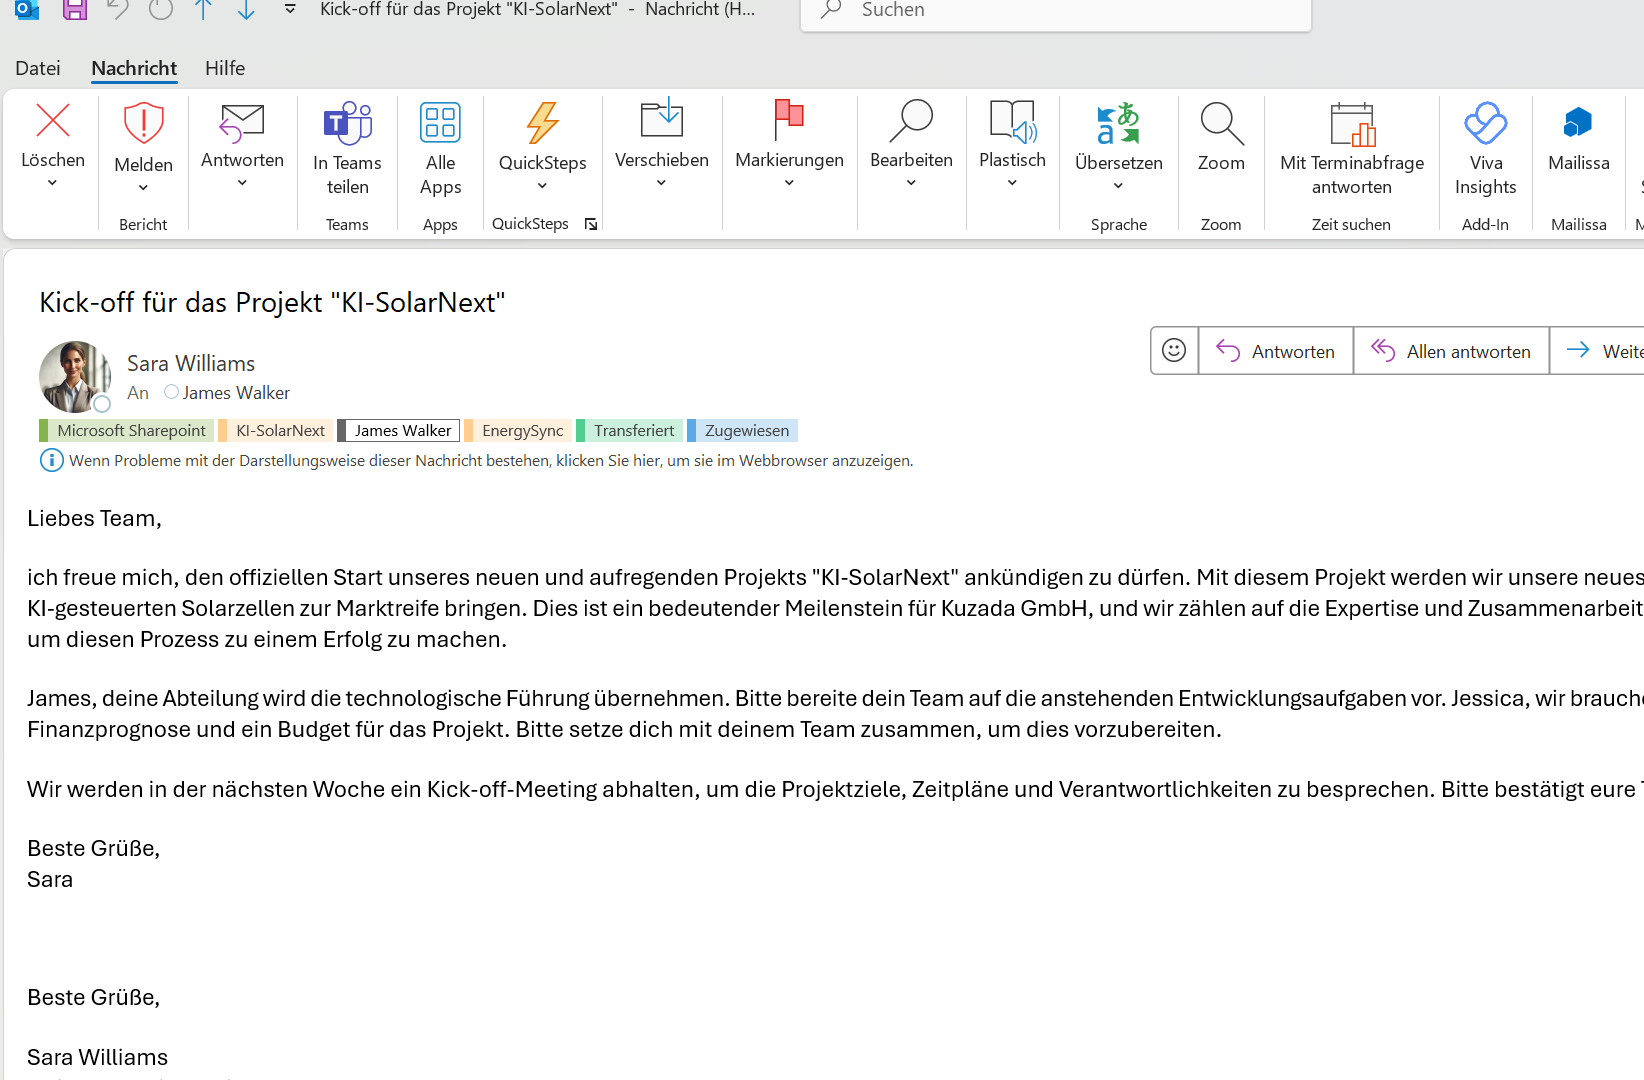Go to previous item with up arrow

click(203, 10)
